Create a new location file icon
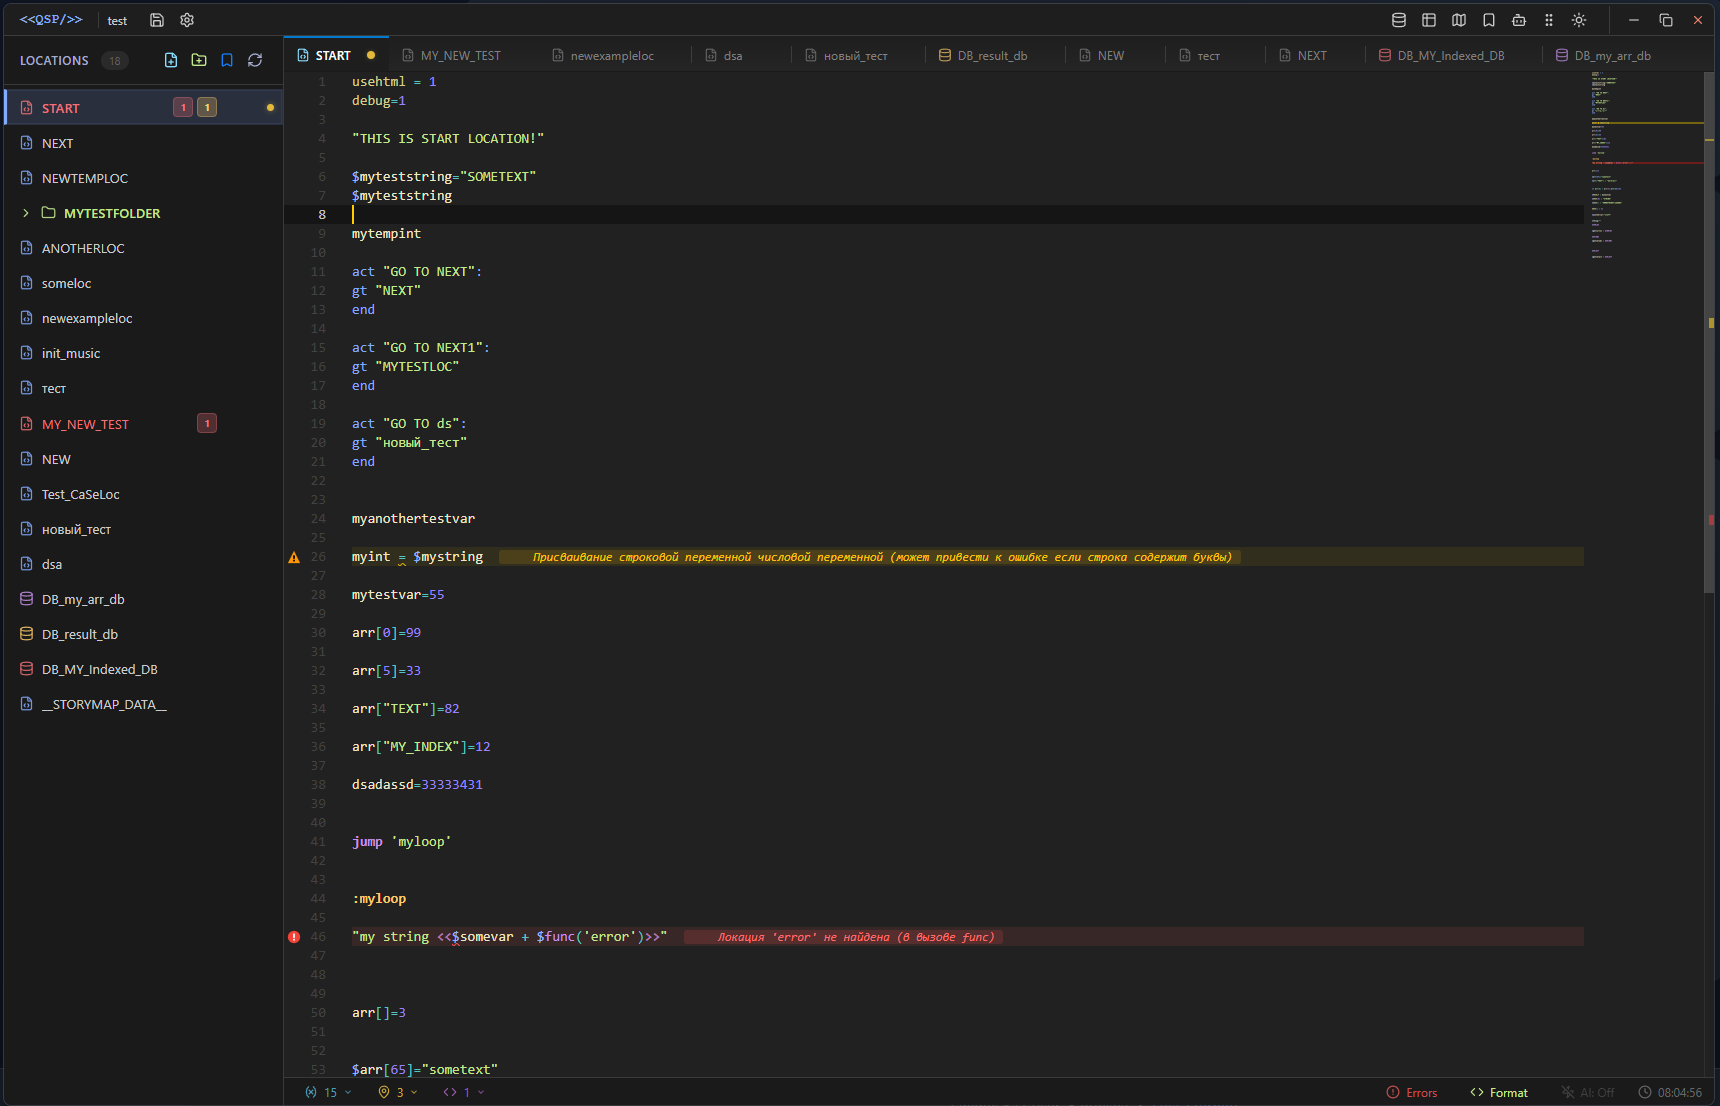This screenshot has width=1720, height=1106. point(171,60)
